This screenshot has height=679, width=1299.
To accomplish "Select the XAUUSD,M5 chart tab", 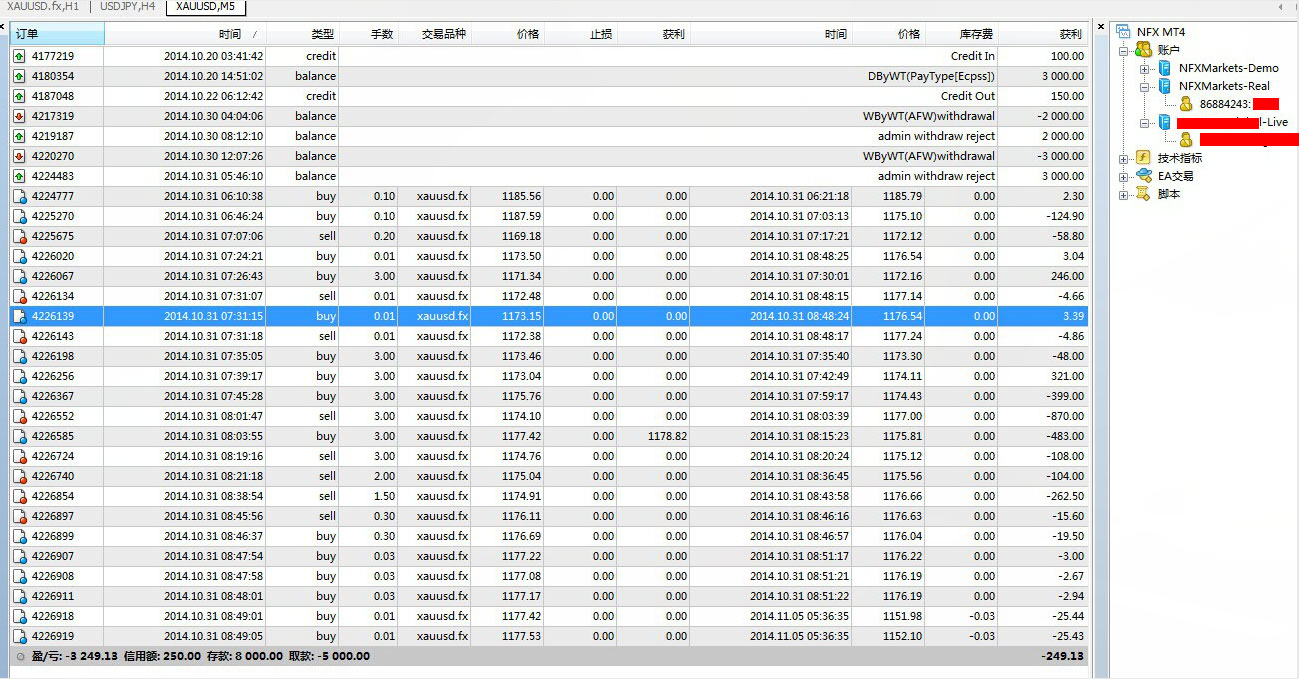I will (205, 7).
